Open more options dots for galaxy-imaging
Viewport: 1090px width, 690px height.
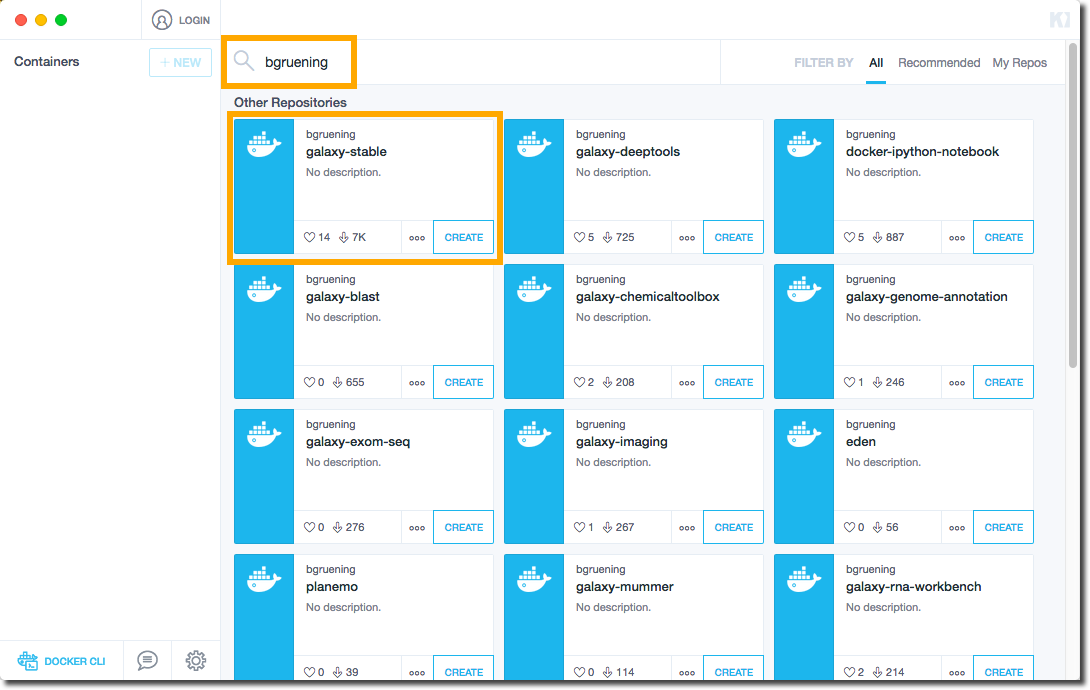click(x=687, y=528)
